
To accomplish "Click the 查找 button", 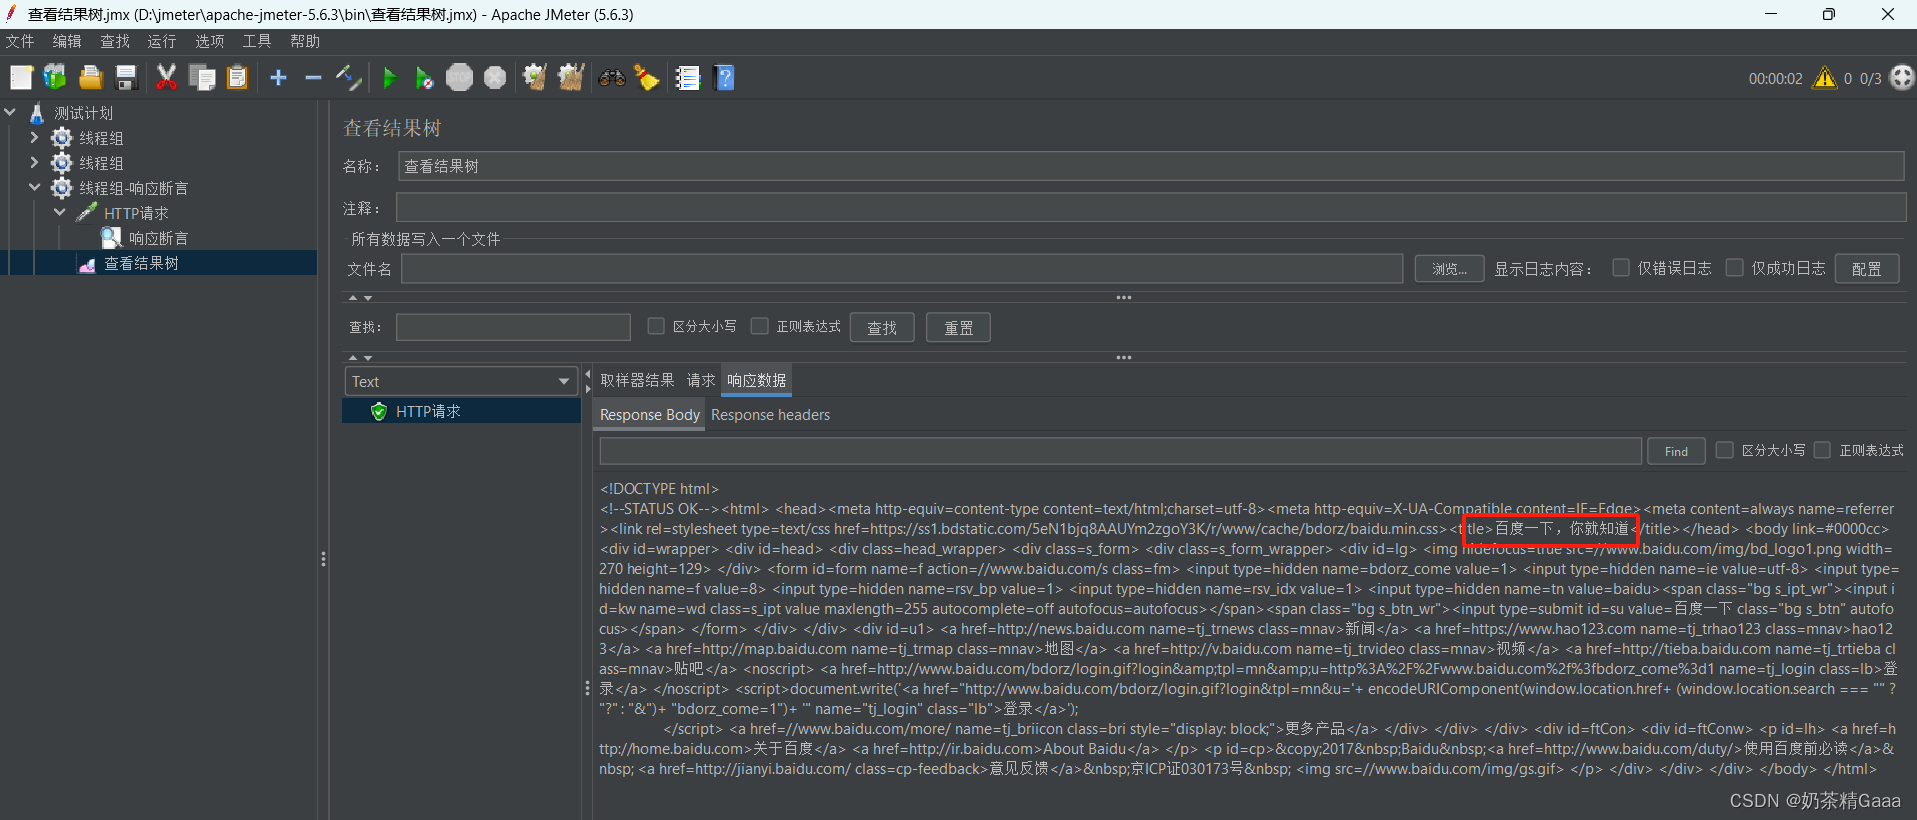I will [x=882, y=327].
